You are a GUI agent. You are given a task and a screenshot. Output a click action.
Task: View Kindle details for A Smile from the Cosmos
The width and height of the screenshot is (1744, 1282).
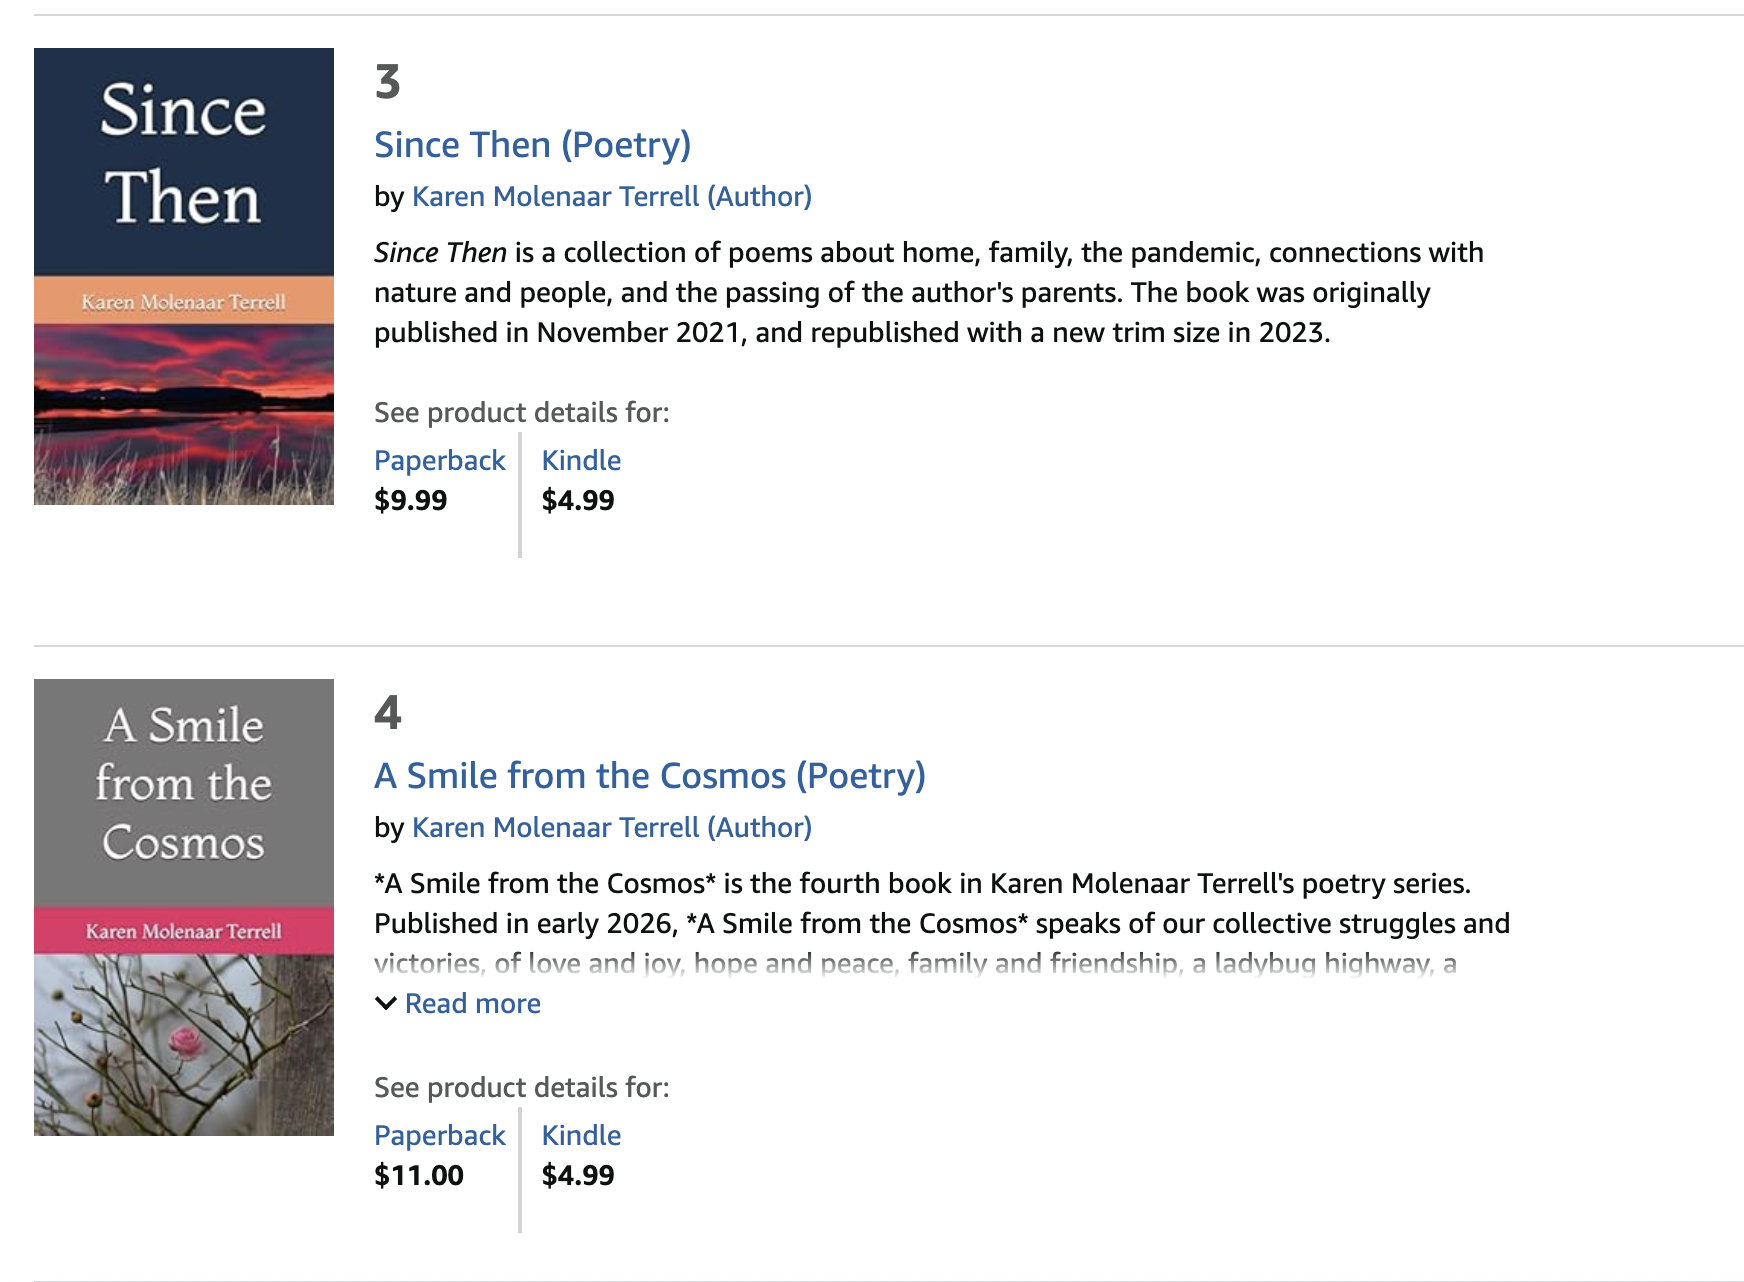(581, 1136)
